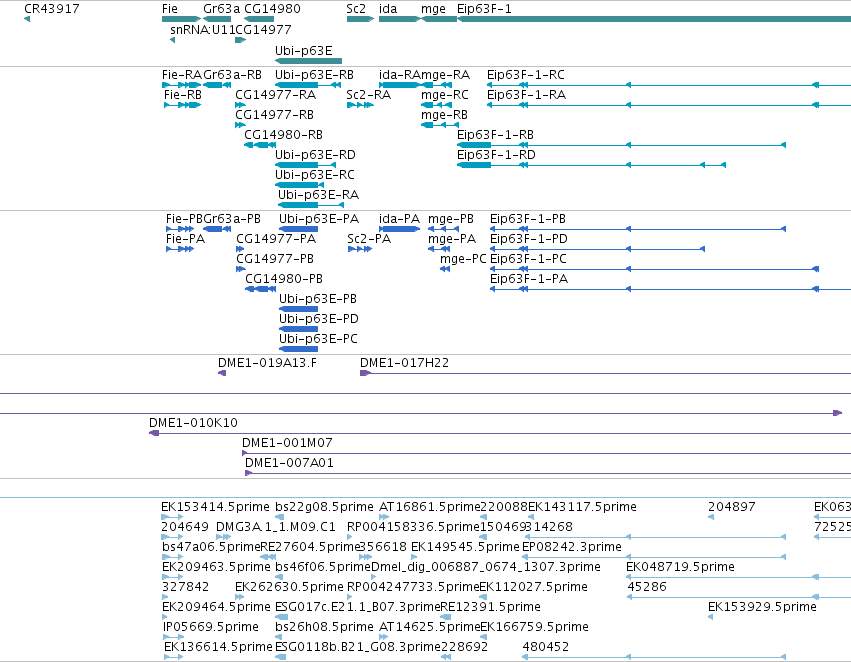The height and width of the screenshot is (662, 851).
Task: Select the IP05669.5prime EST label
Action: click(211, 627)
